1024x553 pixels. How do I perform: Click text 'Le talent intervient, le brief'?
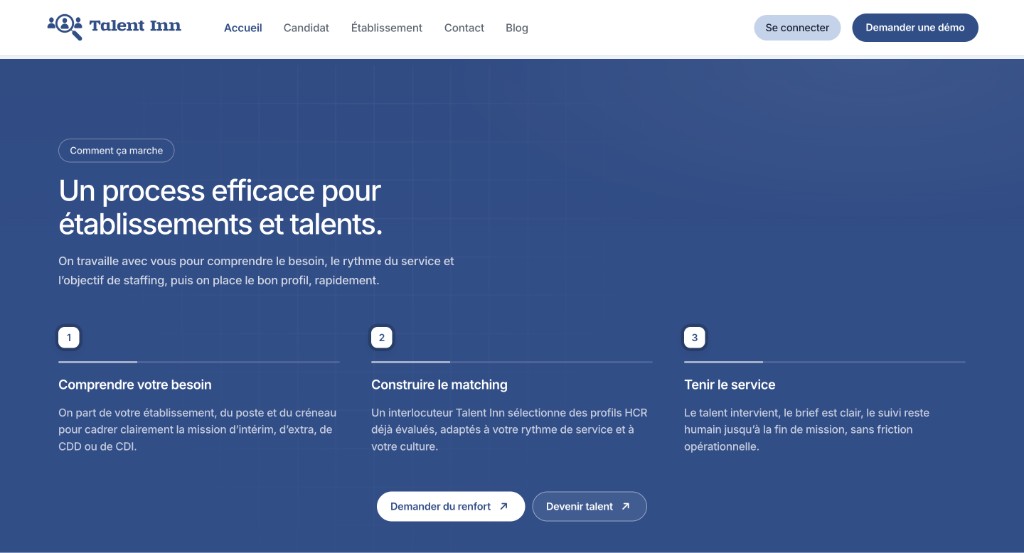[807, 430]
